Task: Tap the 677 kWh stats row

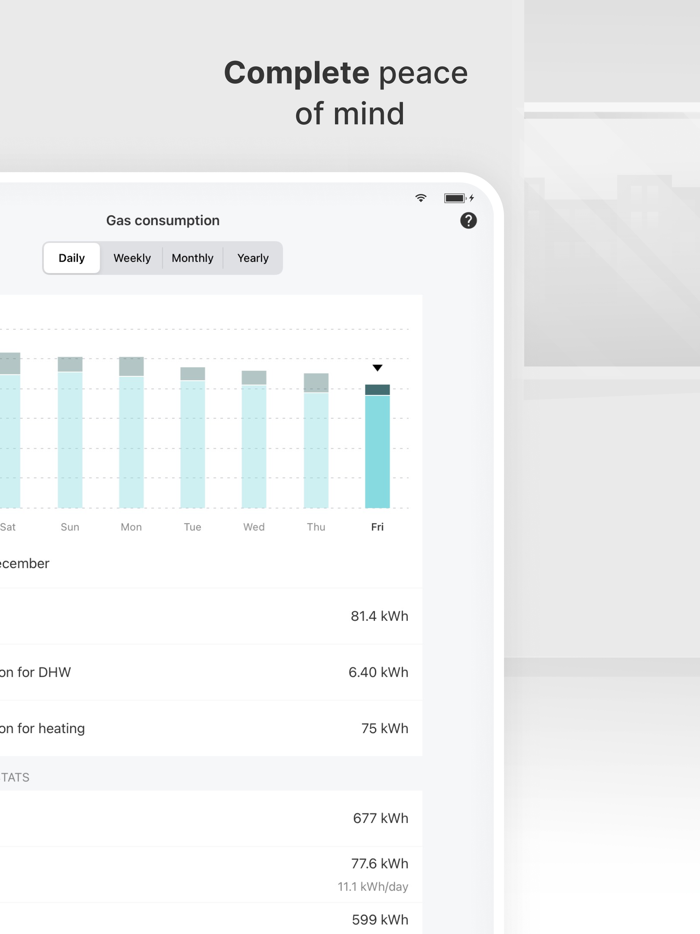Action: coord(210,818)
